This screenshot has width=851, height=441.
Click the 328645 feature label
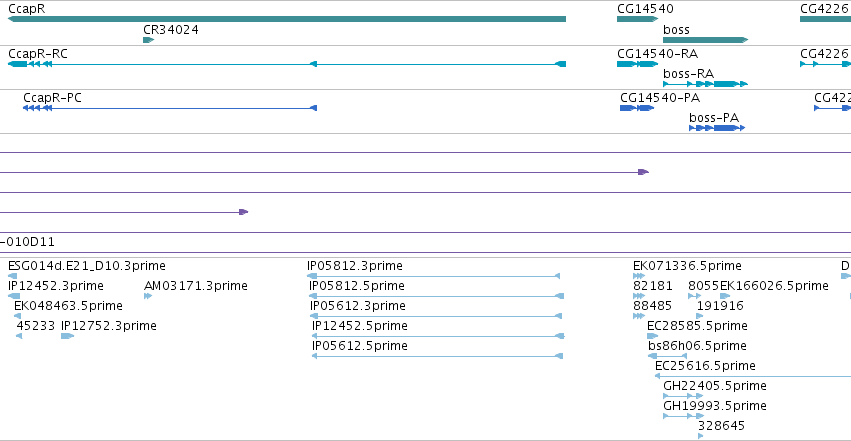pos(721,426)
